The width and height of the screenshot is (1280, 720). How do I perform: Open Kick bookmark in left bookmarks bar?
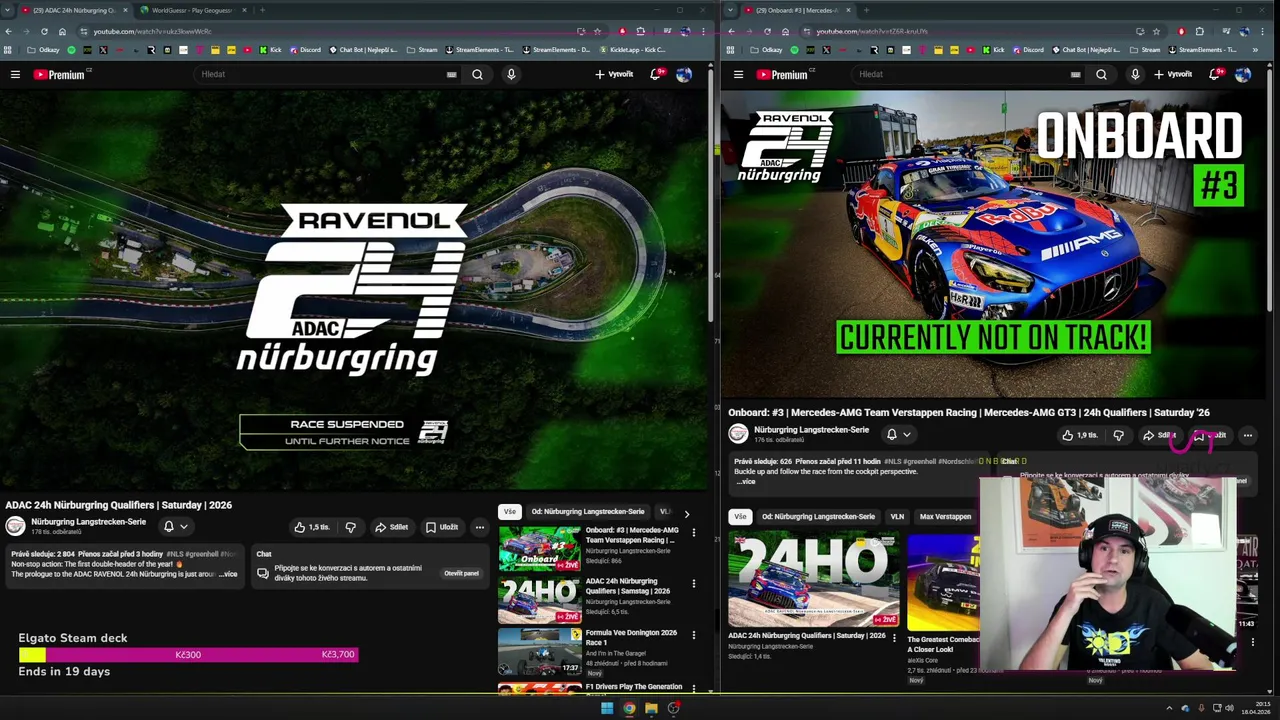pos(270,50)
